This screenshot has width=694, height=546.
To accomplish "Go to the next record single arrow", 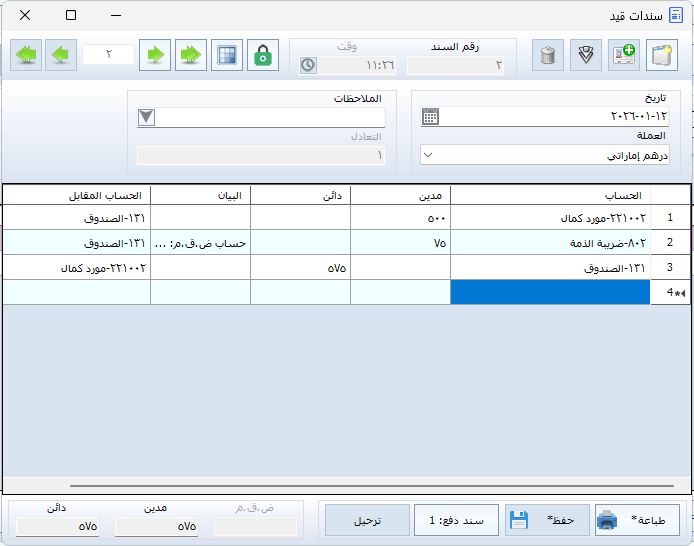I will [154, 55].
